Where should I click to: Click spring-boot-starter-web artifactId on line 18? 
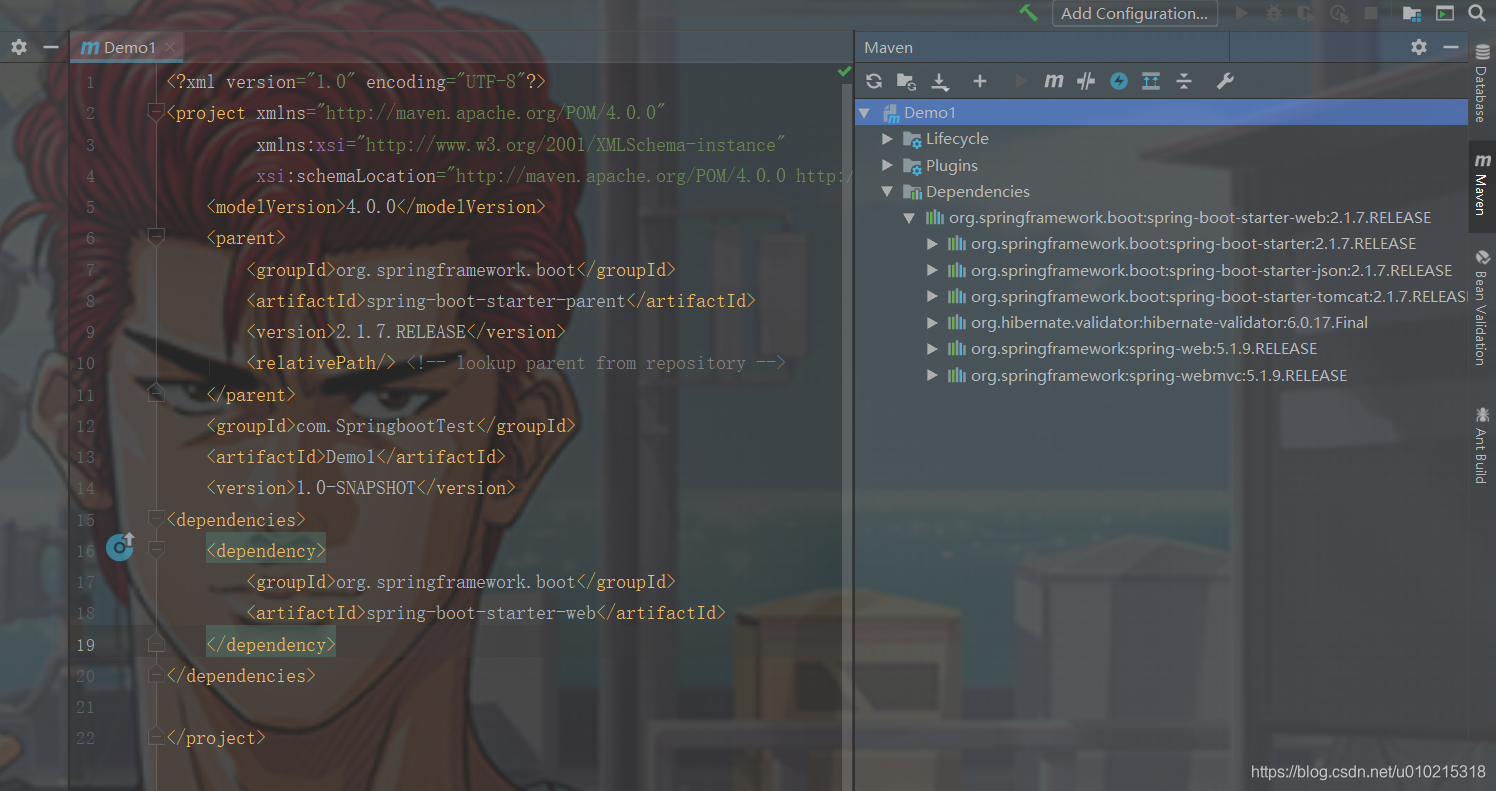pyautogui.click(x=481, y=613)
